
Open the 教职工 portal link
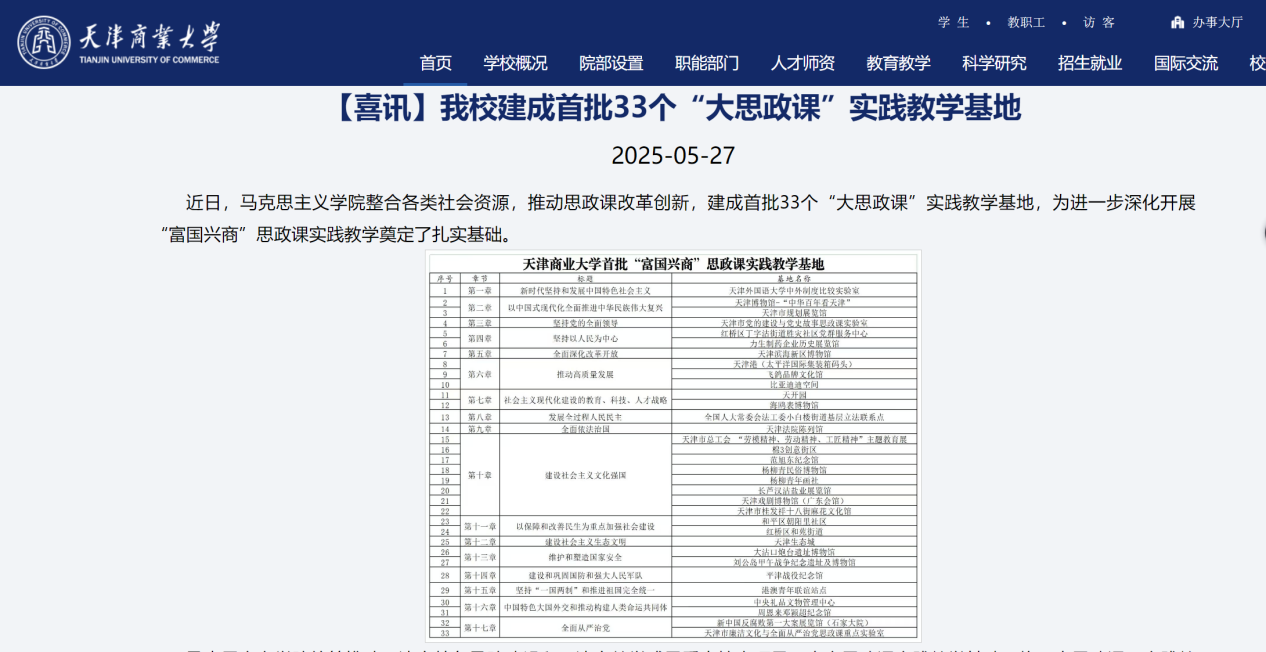click(1026, 22)
